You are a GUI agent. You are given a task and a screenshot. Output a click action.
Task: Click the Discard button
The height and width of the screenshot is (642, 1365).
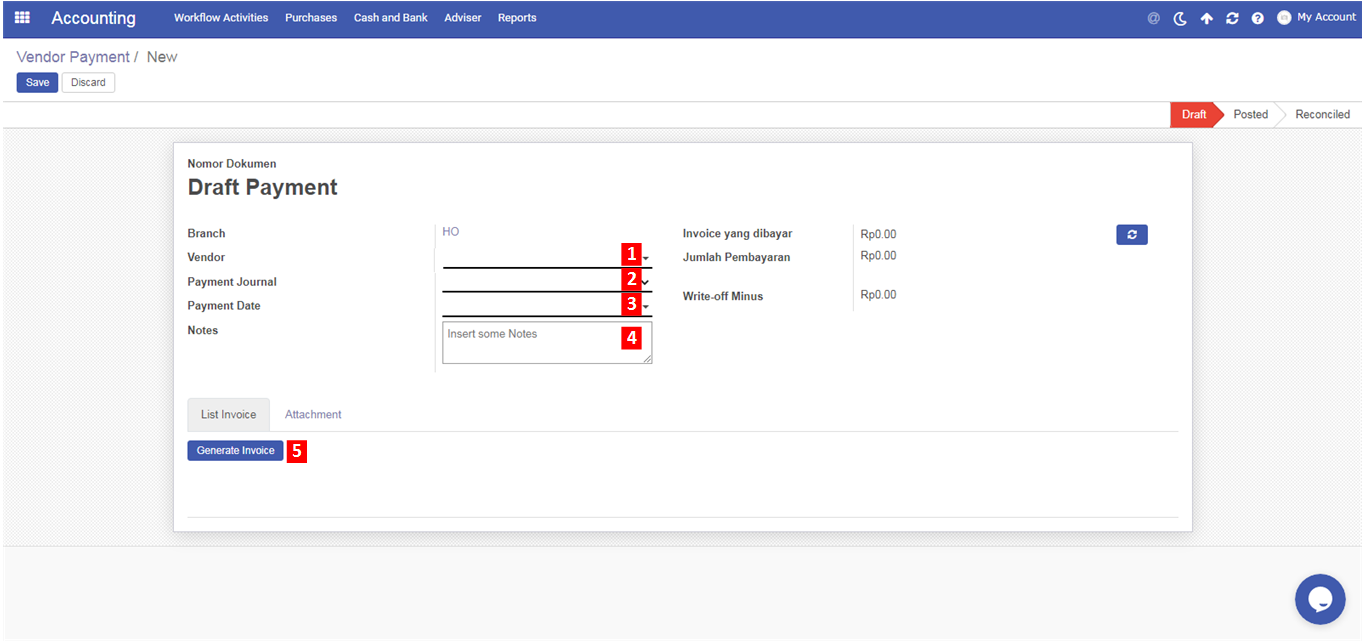pos(88,82)
